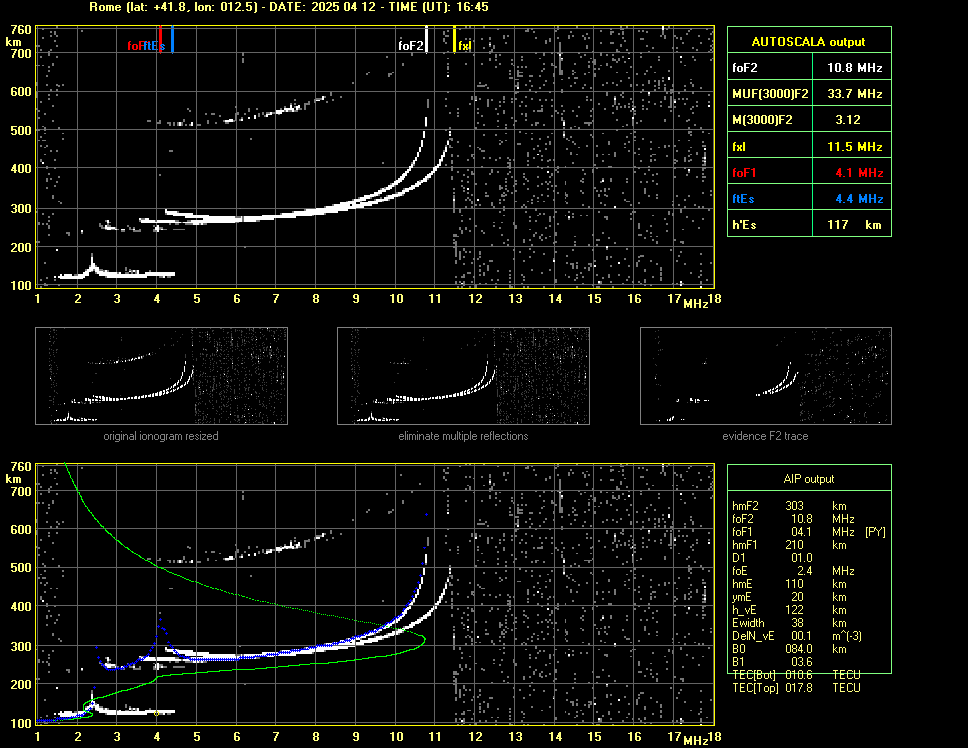Click the B1 "03.6" value

tap(801, 662)
